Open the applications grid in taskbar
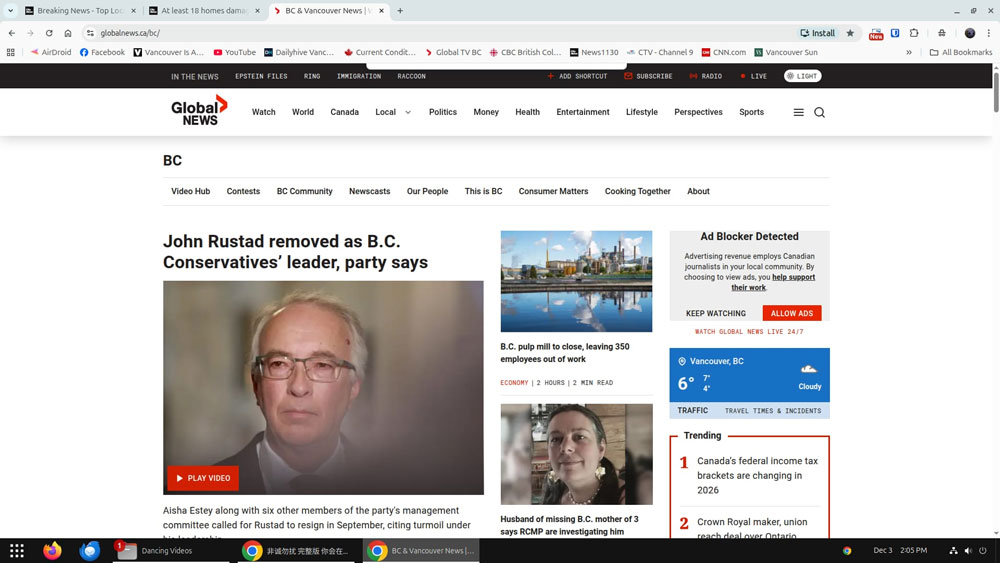Screen dimensions: 1000x563 (17, 550)
